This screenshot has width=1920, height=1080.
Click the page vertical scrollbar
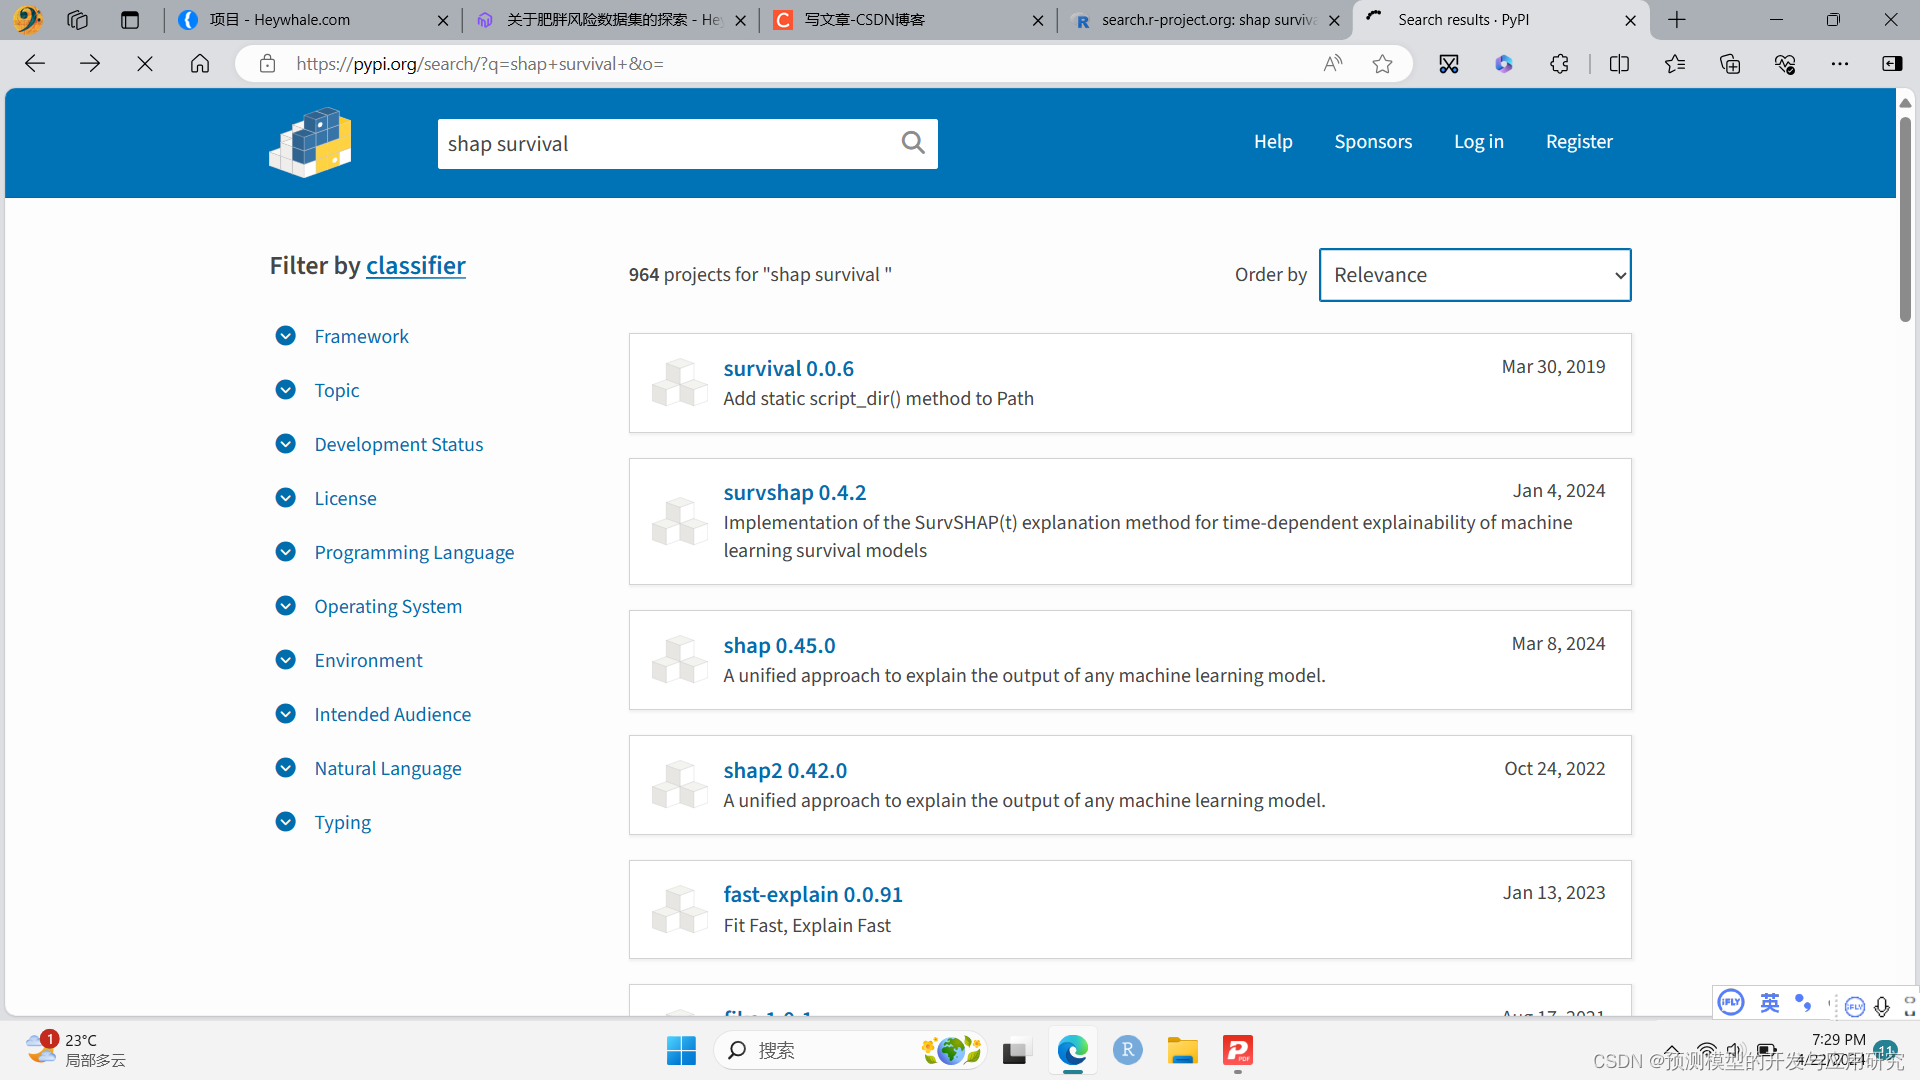pyautogui.click(x=1905, y=220)
